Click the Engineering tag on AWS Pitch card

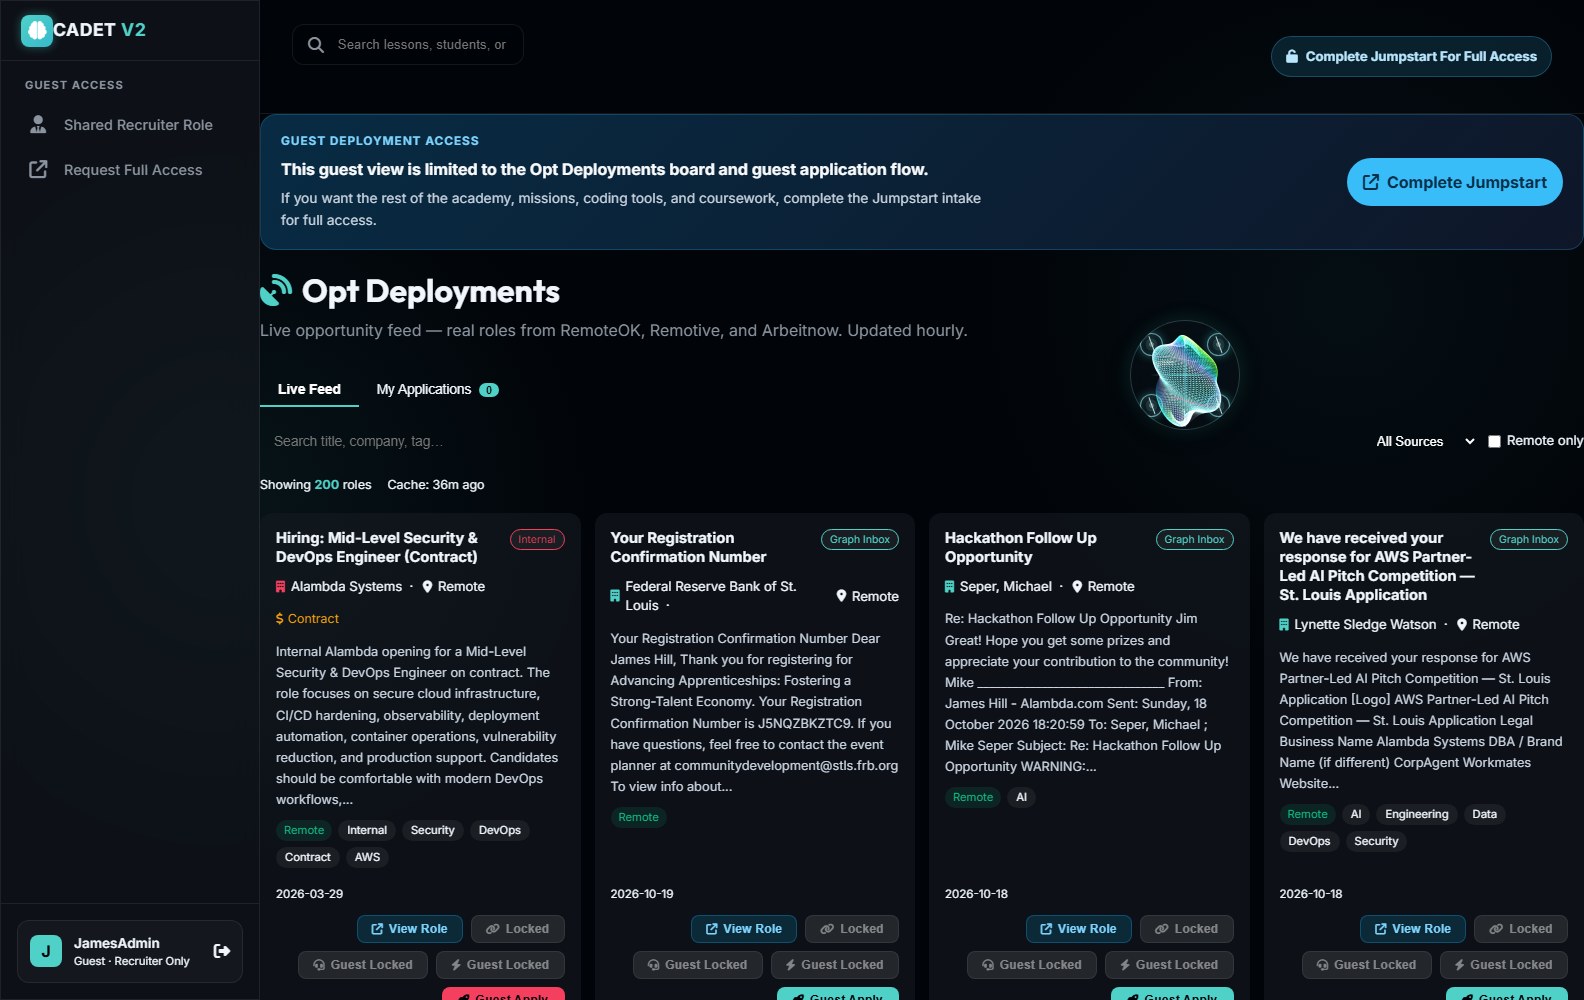(1417, 814)
